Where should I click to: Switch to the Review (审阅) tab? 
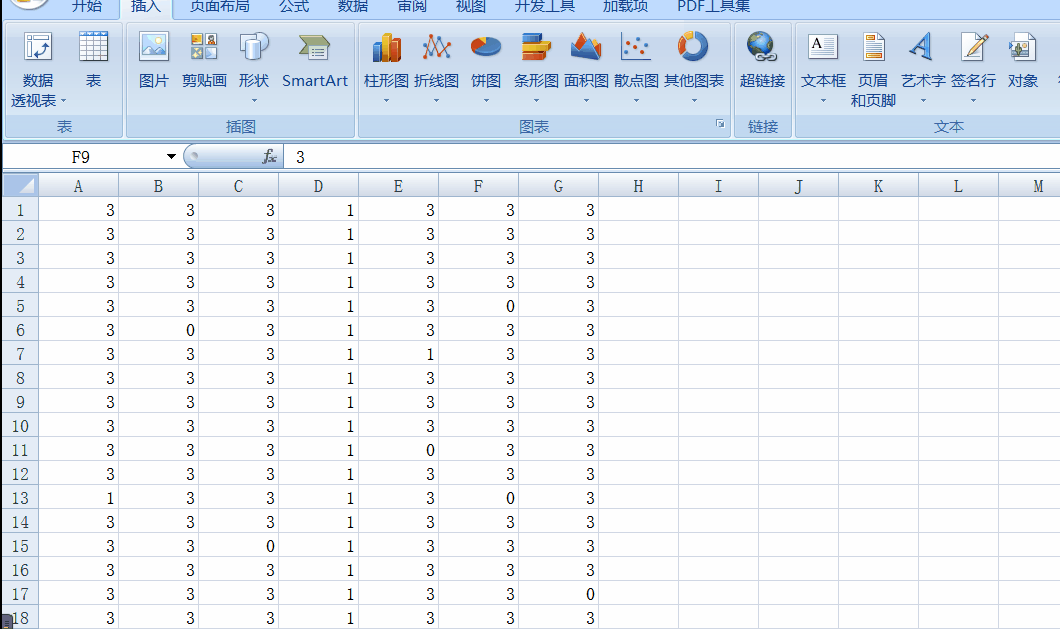point(412,7)
